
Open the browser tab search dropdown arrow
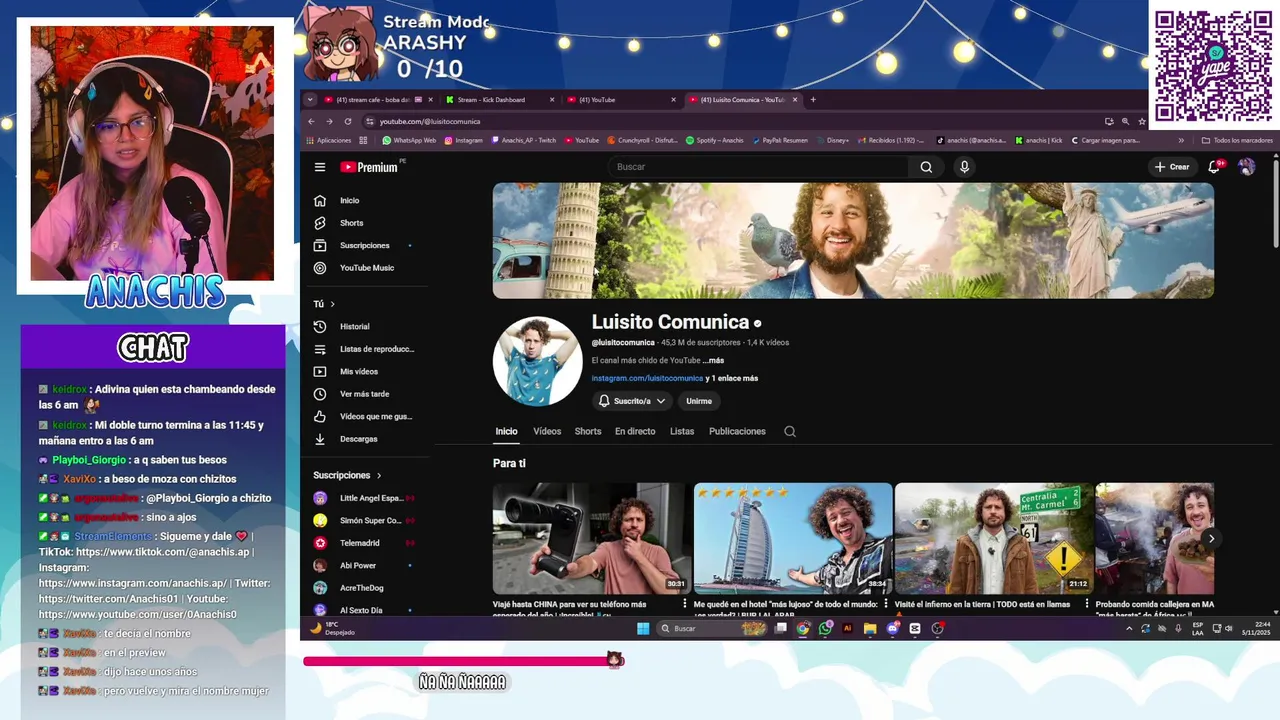point(310,100)
